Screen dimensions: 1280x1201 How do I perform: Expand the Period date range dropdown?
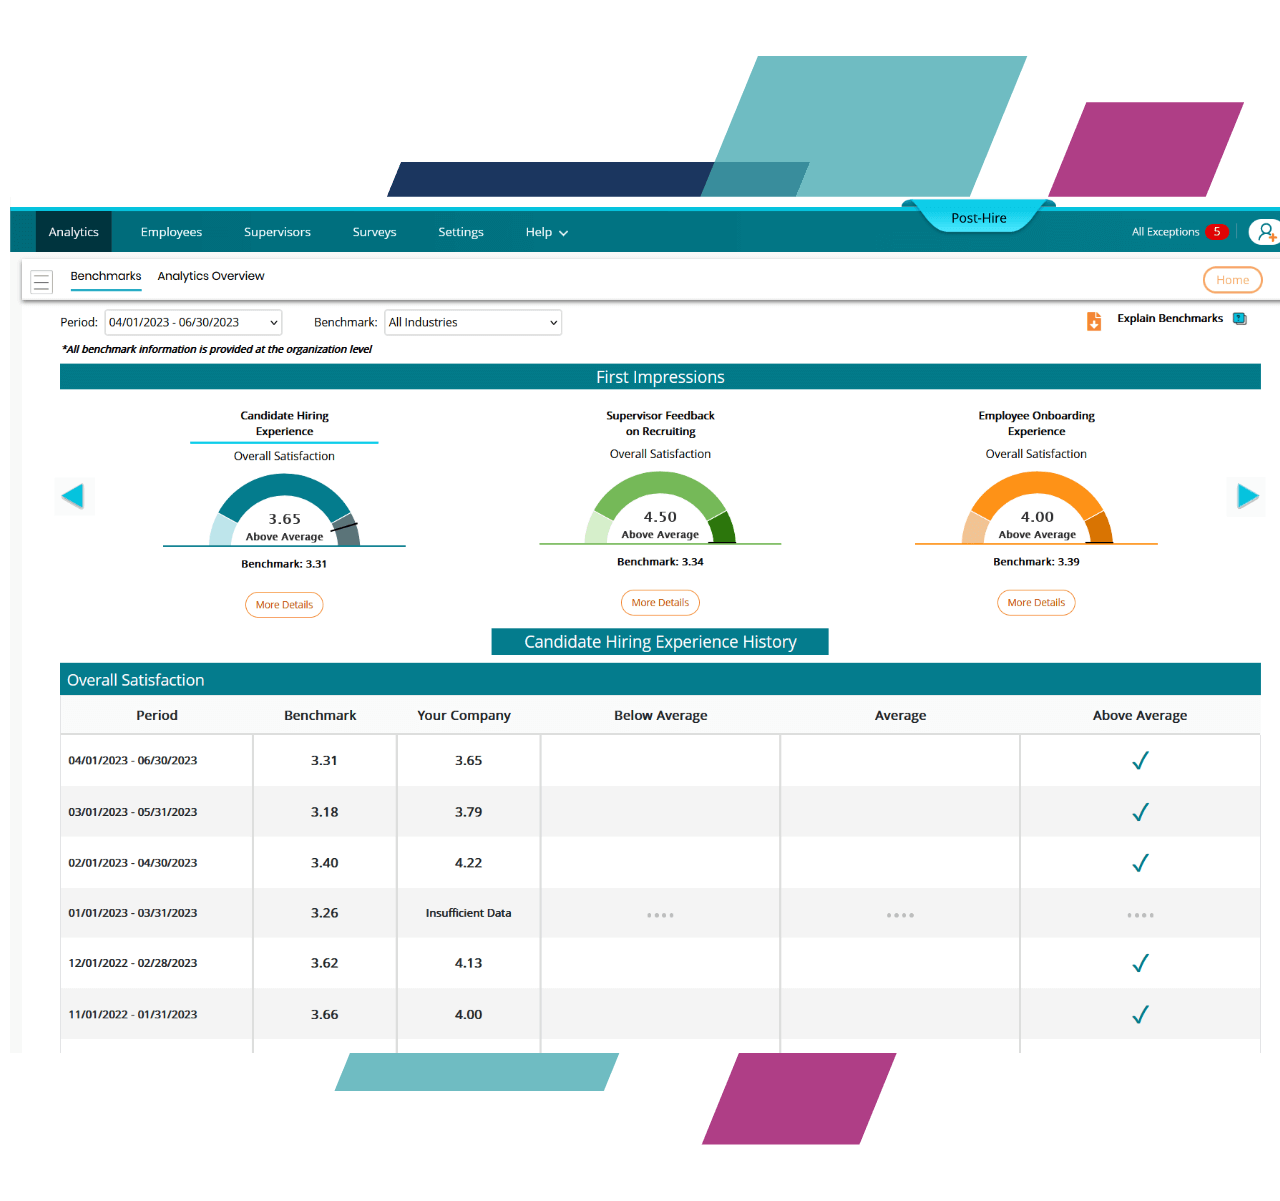193,323
